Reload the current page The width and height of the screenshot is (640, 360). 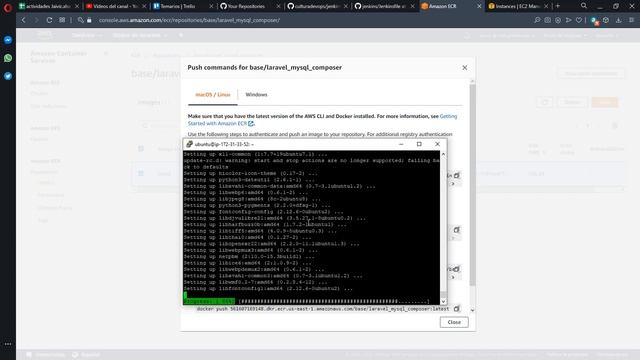coord(49,20)
